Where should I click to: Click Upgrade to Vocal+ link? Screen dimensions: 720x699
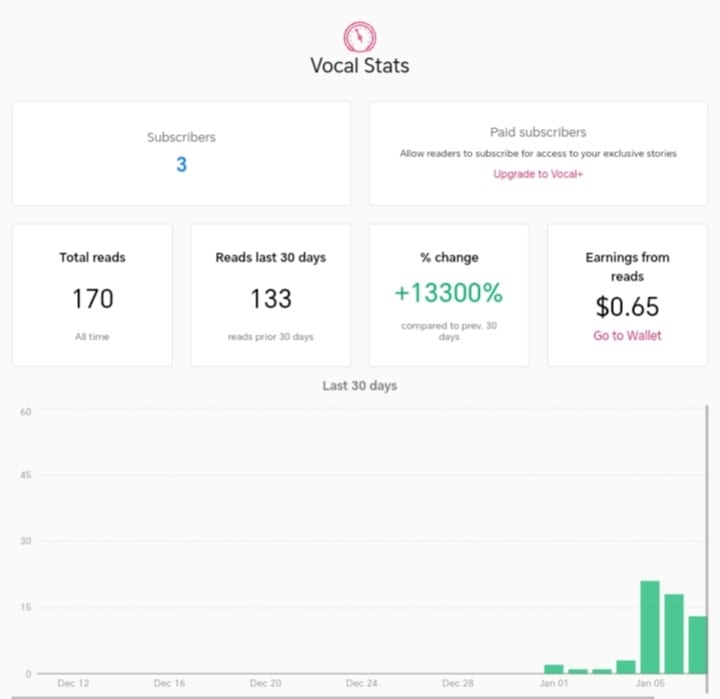coord(538,174)
